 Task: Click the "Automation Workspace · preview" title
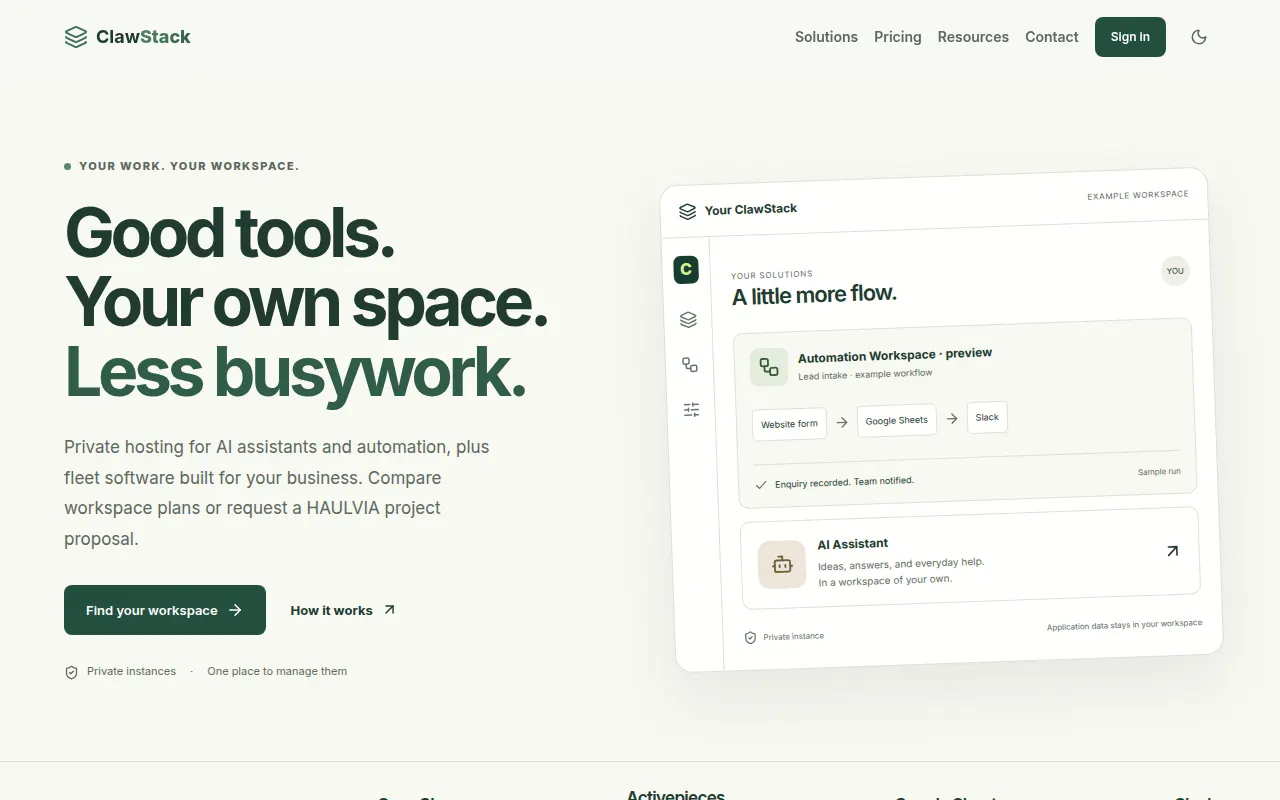[x=895, y=355]
